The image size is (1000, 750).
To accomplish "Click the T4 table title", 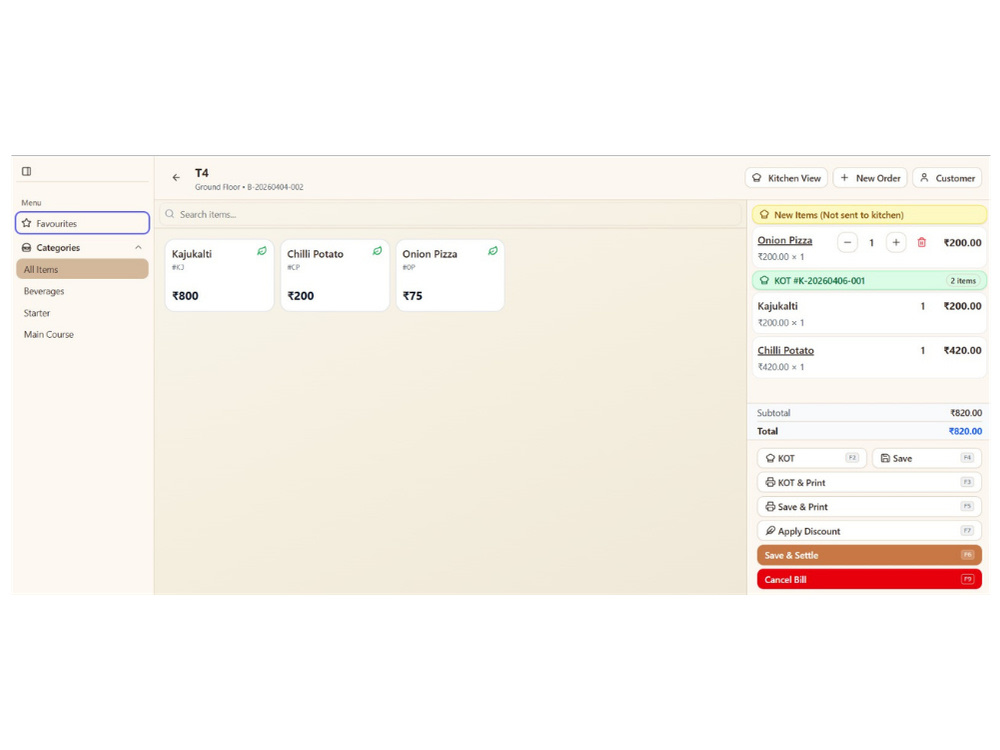I will 202,173.
